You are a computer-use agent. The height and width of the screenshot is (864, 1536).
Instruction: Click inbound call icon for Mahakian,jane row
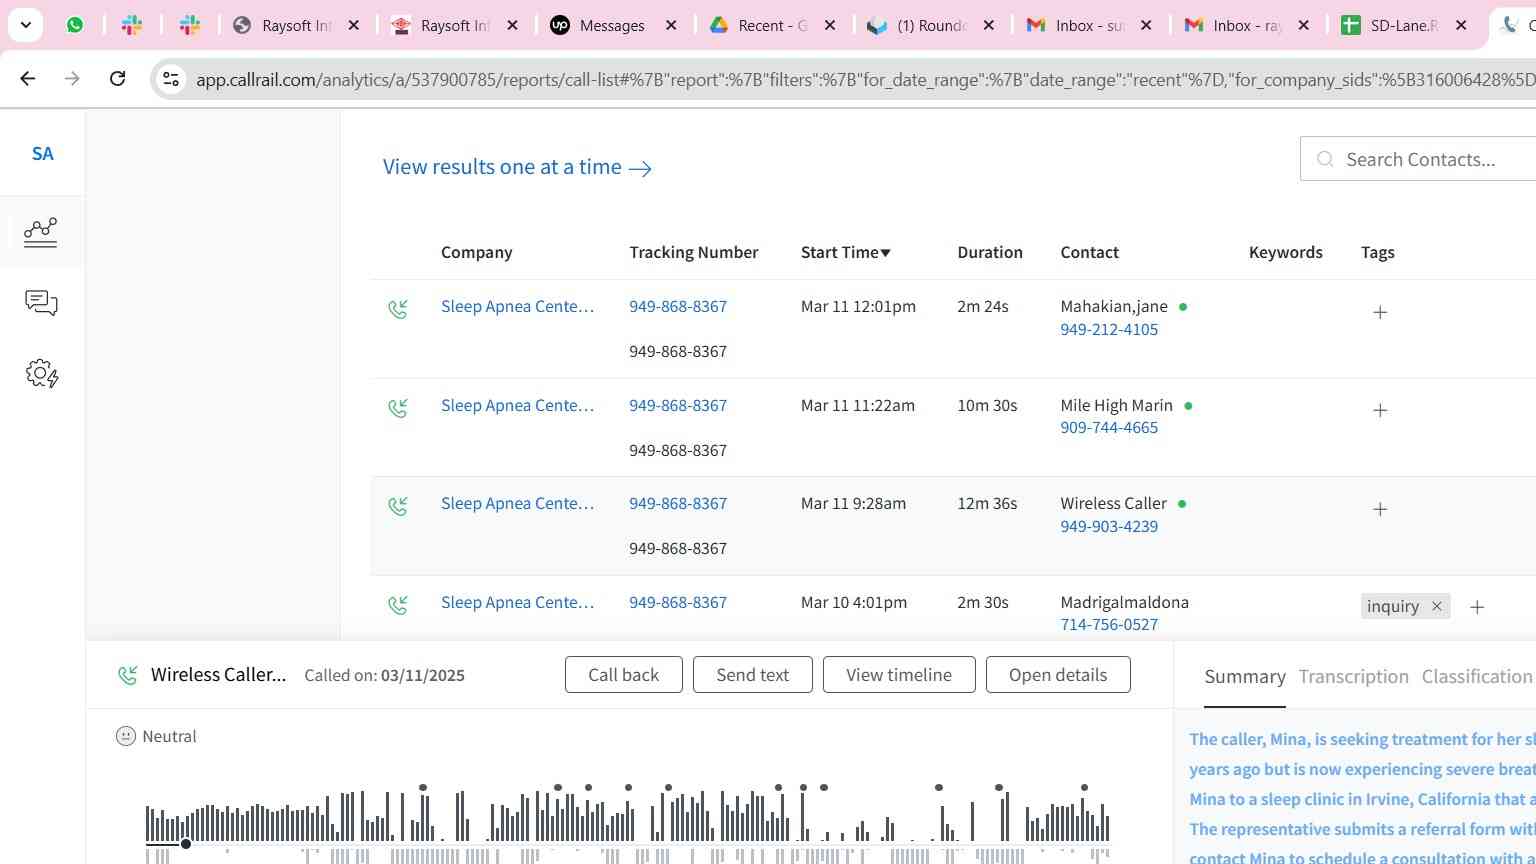point(398,309)
